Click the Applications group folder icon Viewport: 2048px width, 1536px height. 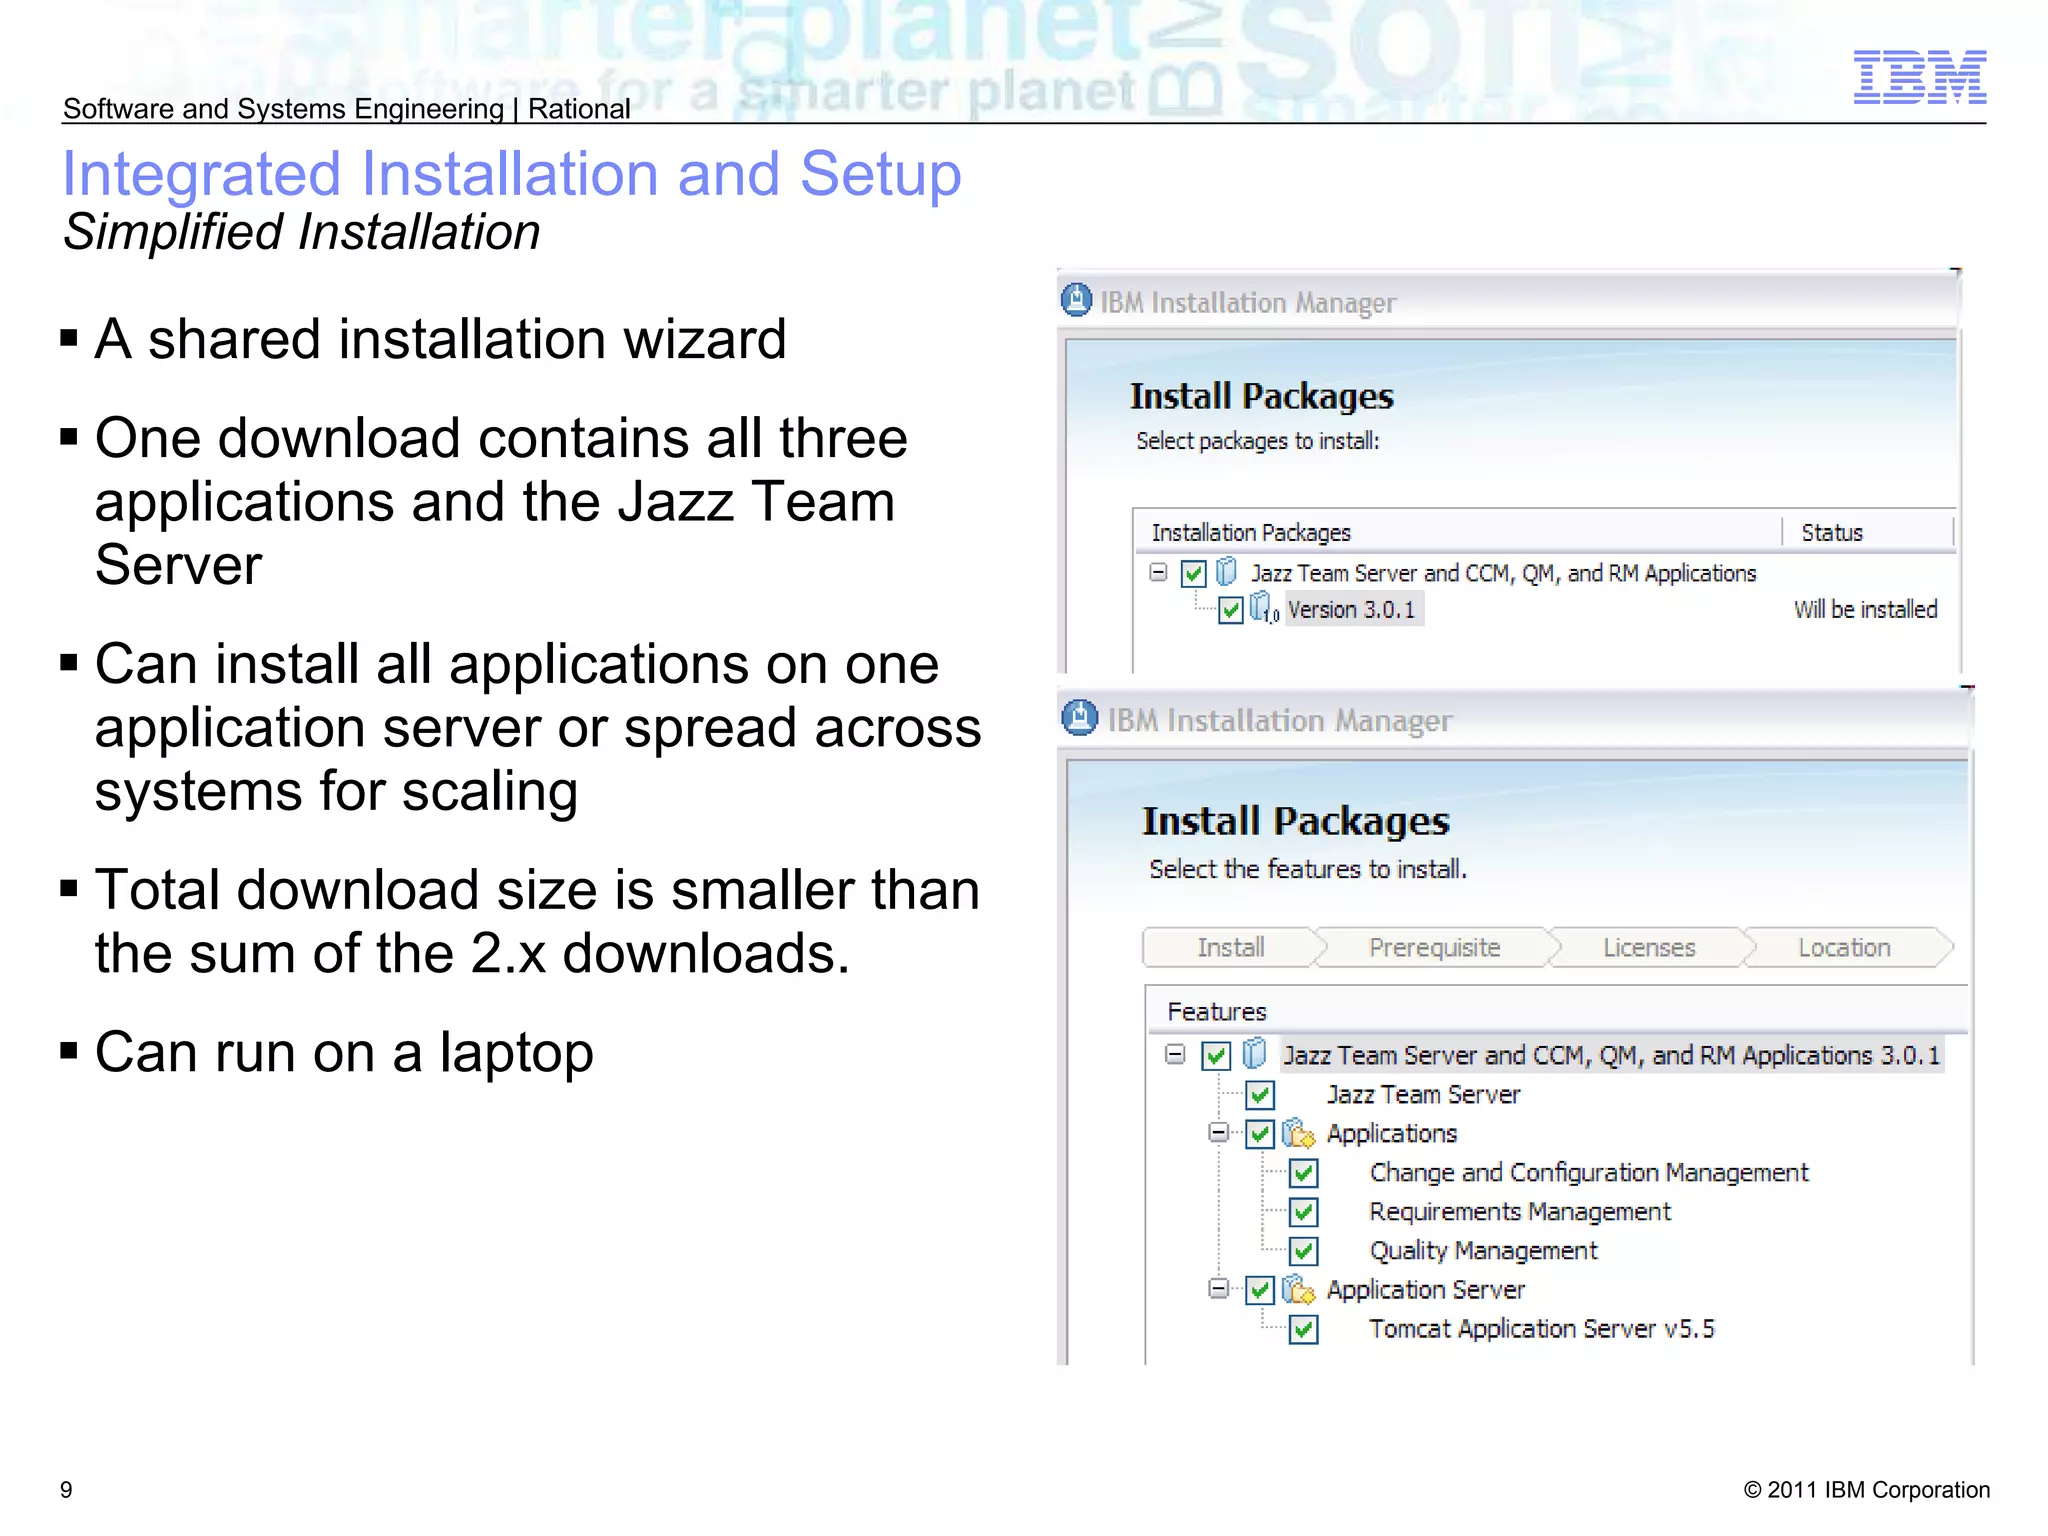(1298, 1133)
